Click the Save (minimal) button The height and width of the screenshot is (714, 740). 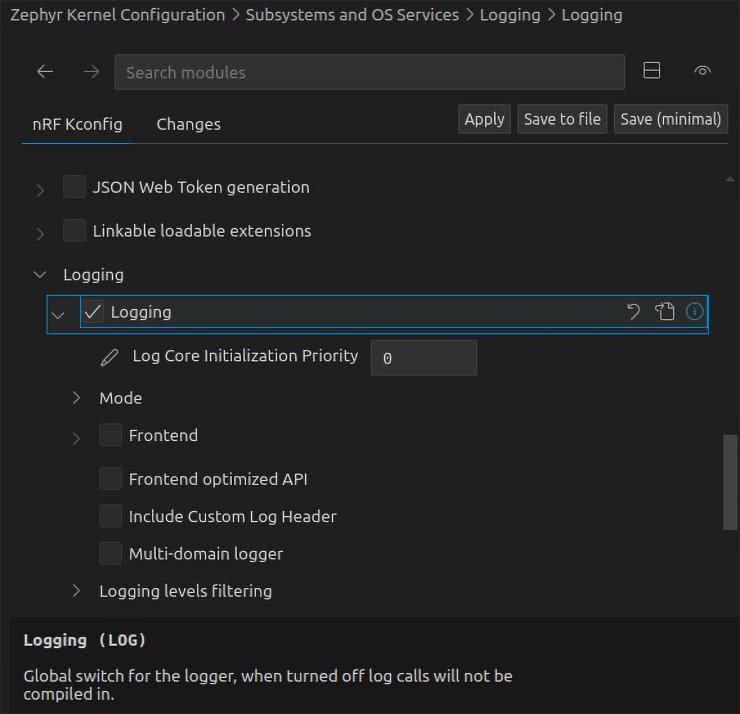coord(670,119)
